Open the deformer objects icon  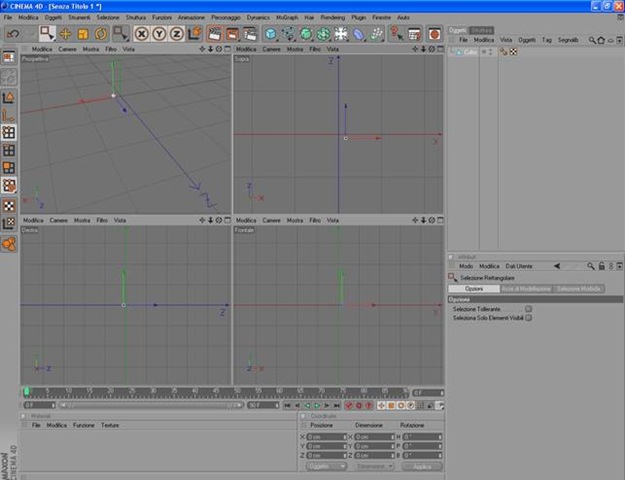point(359,34)
